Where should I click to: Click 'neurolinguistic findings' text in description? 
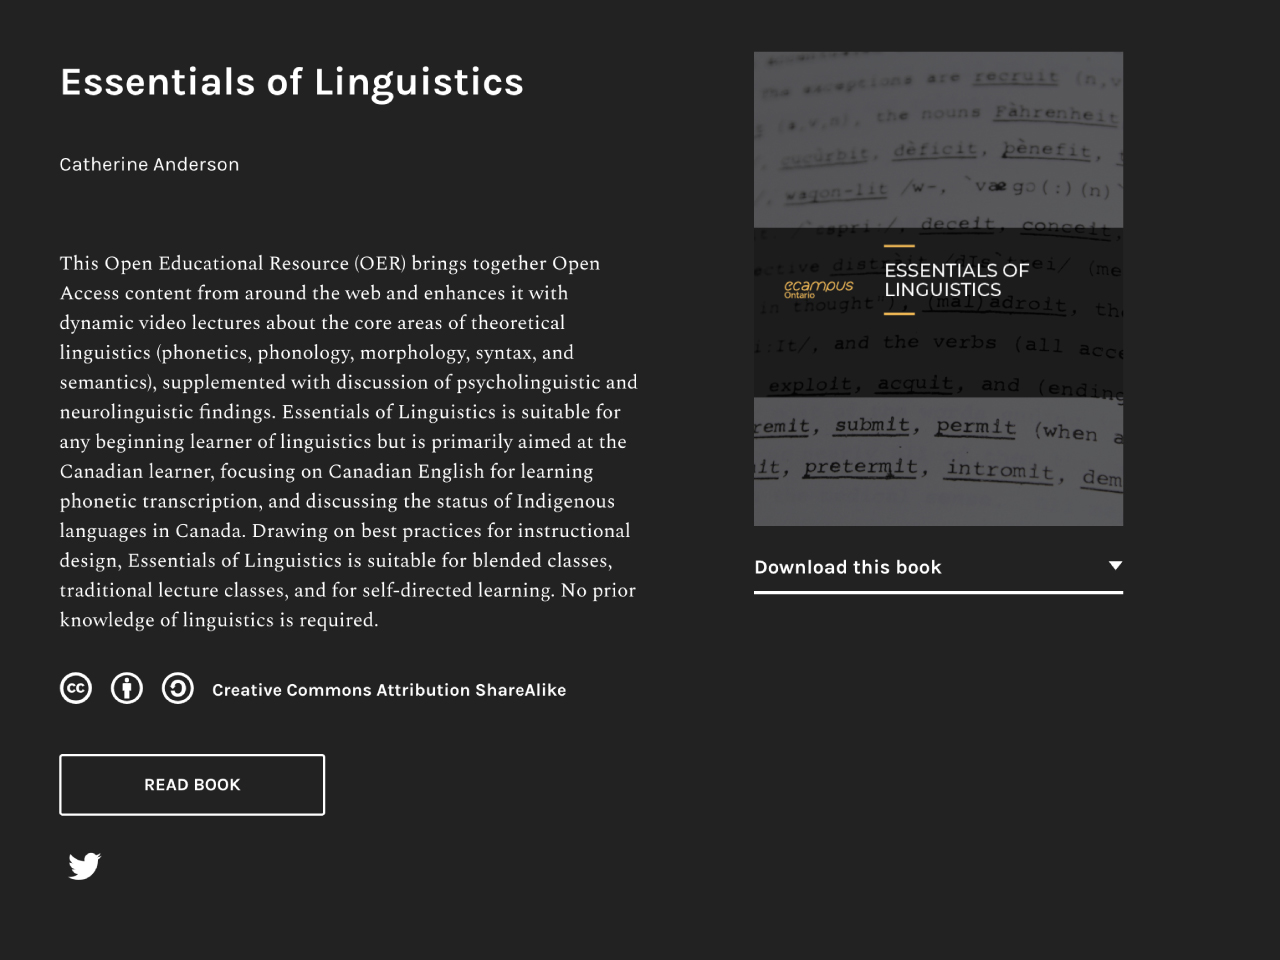pyautogui.click(x=167, y=412)
